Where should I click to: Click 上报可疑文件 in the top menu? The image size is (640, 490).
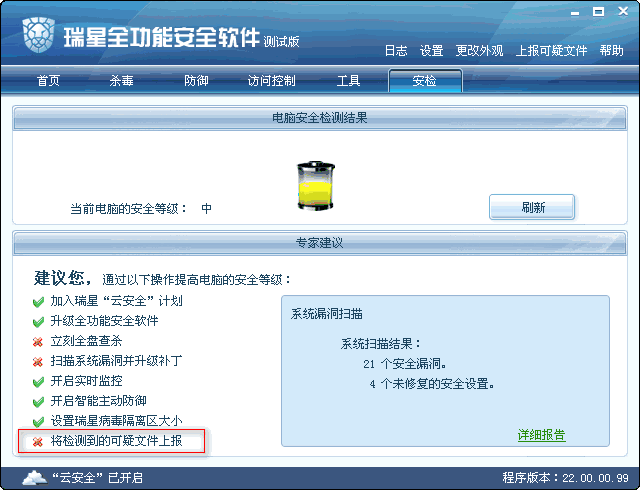[551, 51]
